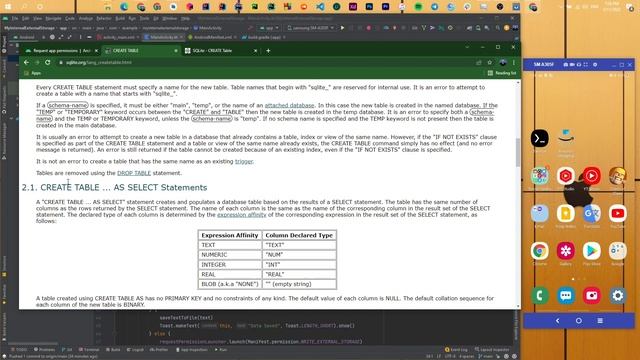
Task: Open Visual Studio Code from taskbar
Action: 320,7
